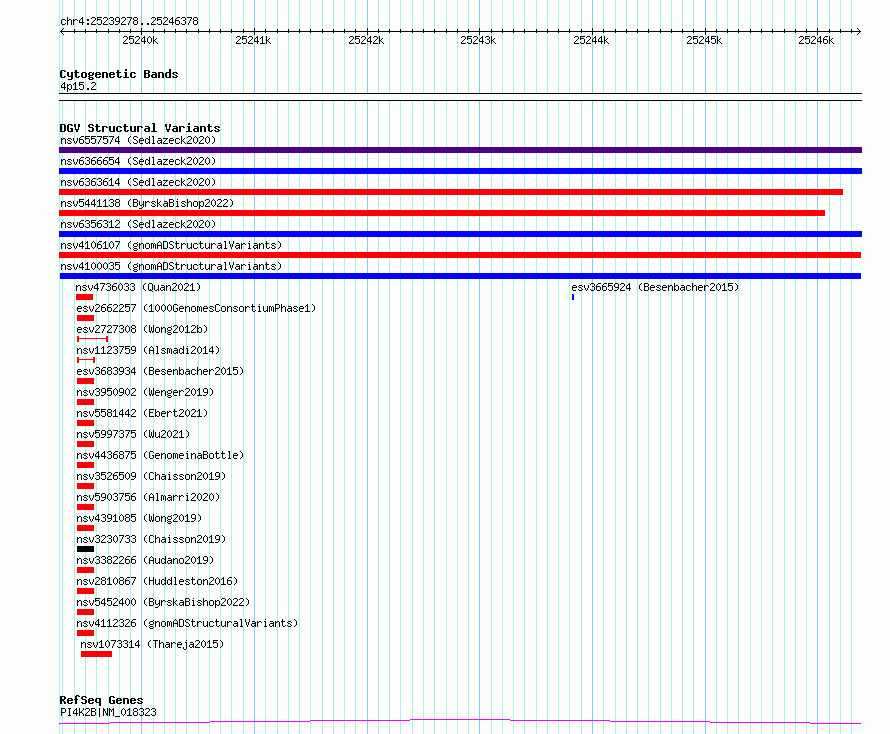Open variant nsv4112326 (gnomADStructuralVariants)

(x=187, y=623)
